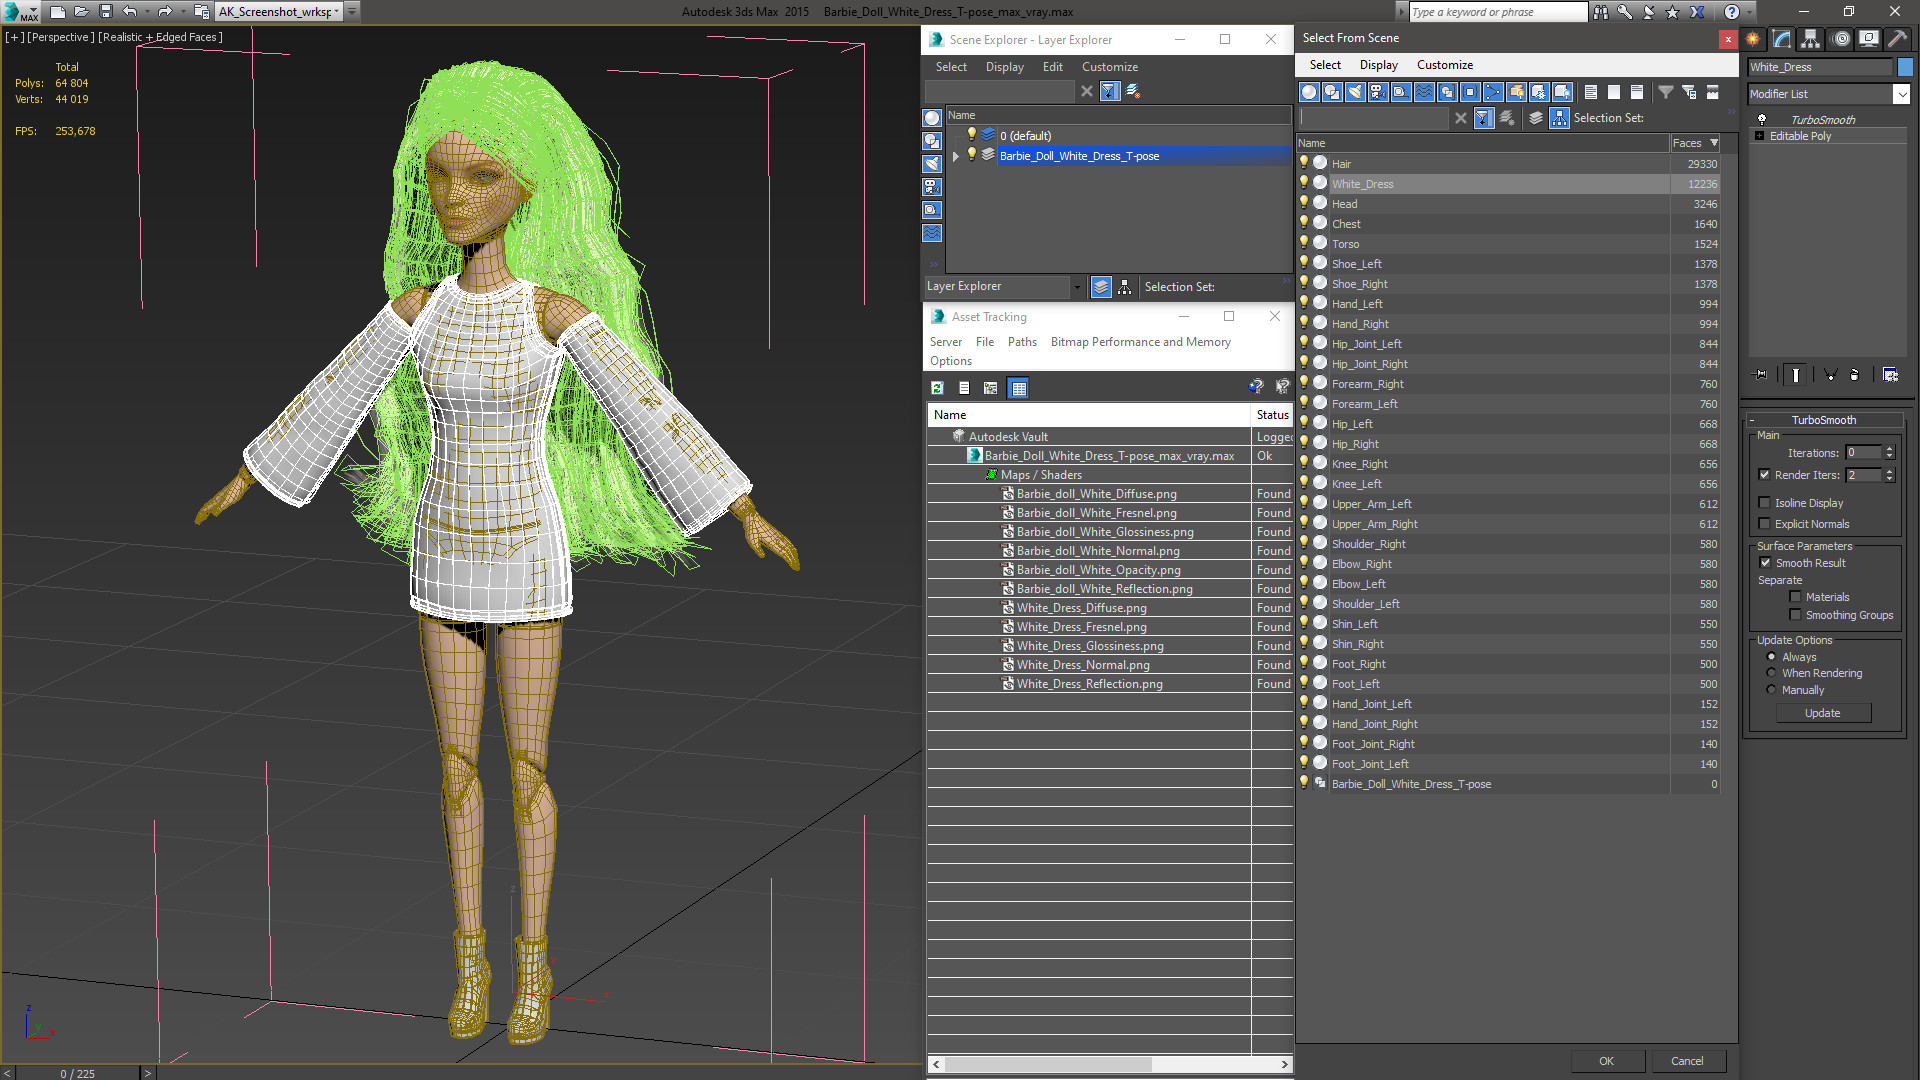The image size is (1920, 1080).
Task: Check Separate by Smoothing Groups checkbox
Action: tap(1795, 615)
